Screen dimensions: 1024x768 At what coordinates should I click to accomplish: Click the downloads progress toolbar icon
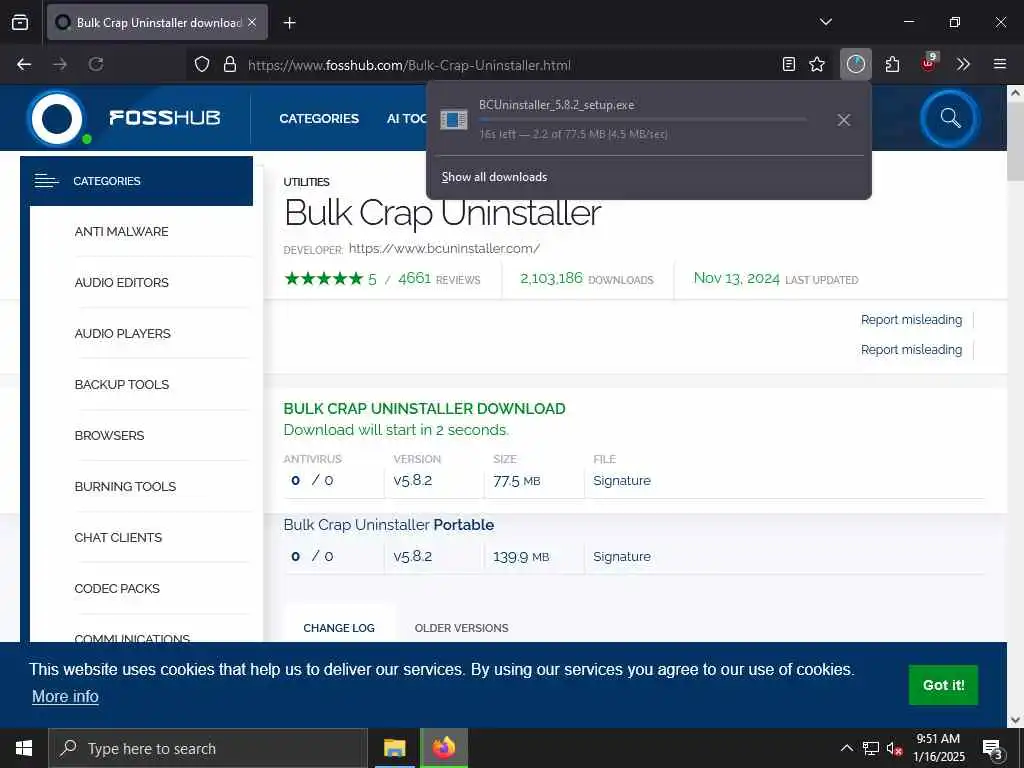[x=856, y=64]
